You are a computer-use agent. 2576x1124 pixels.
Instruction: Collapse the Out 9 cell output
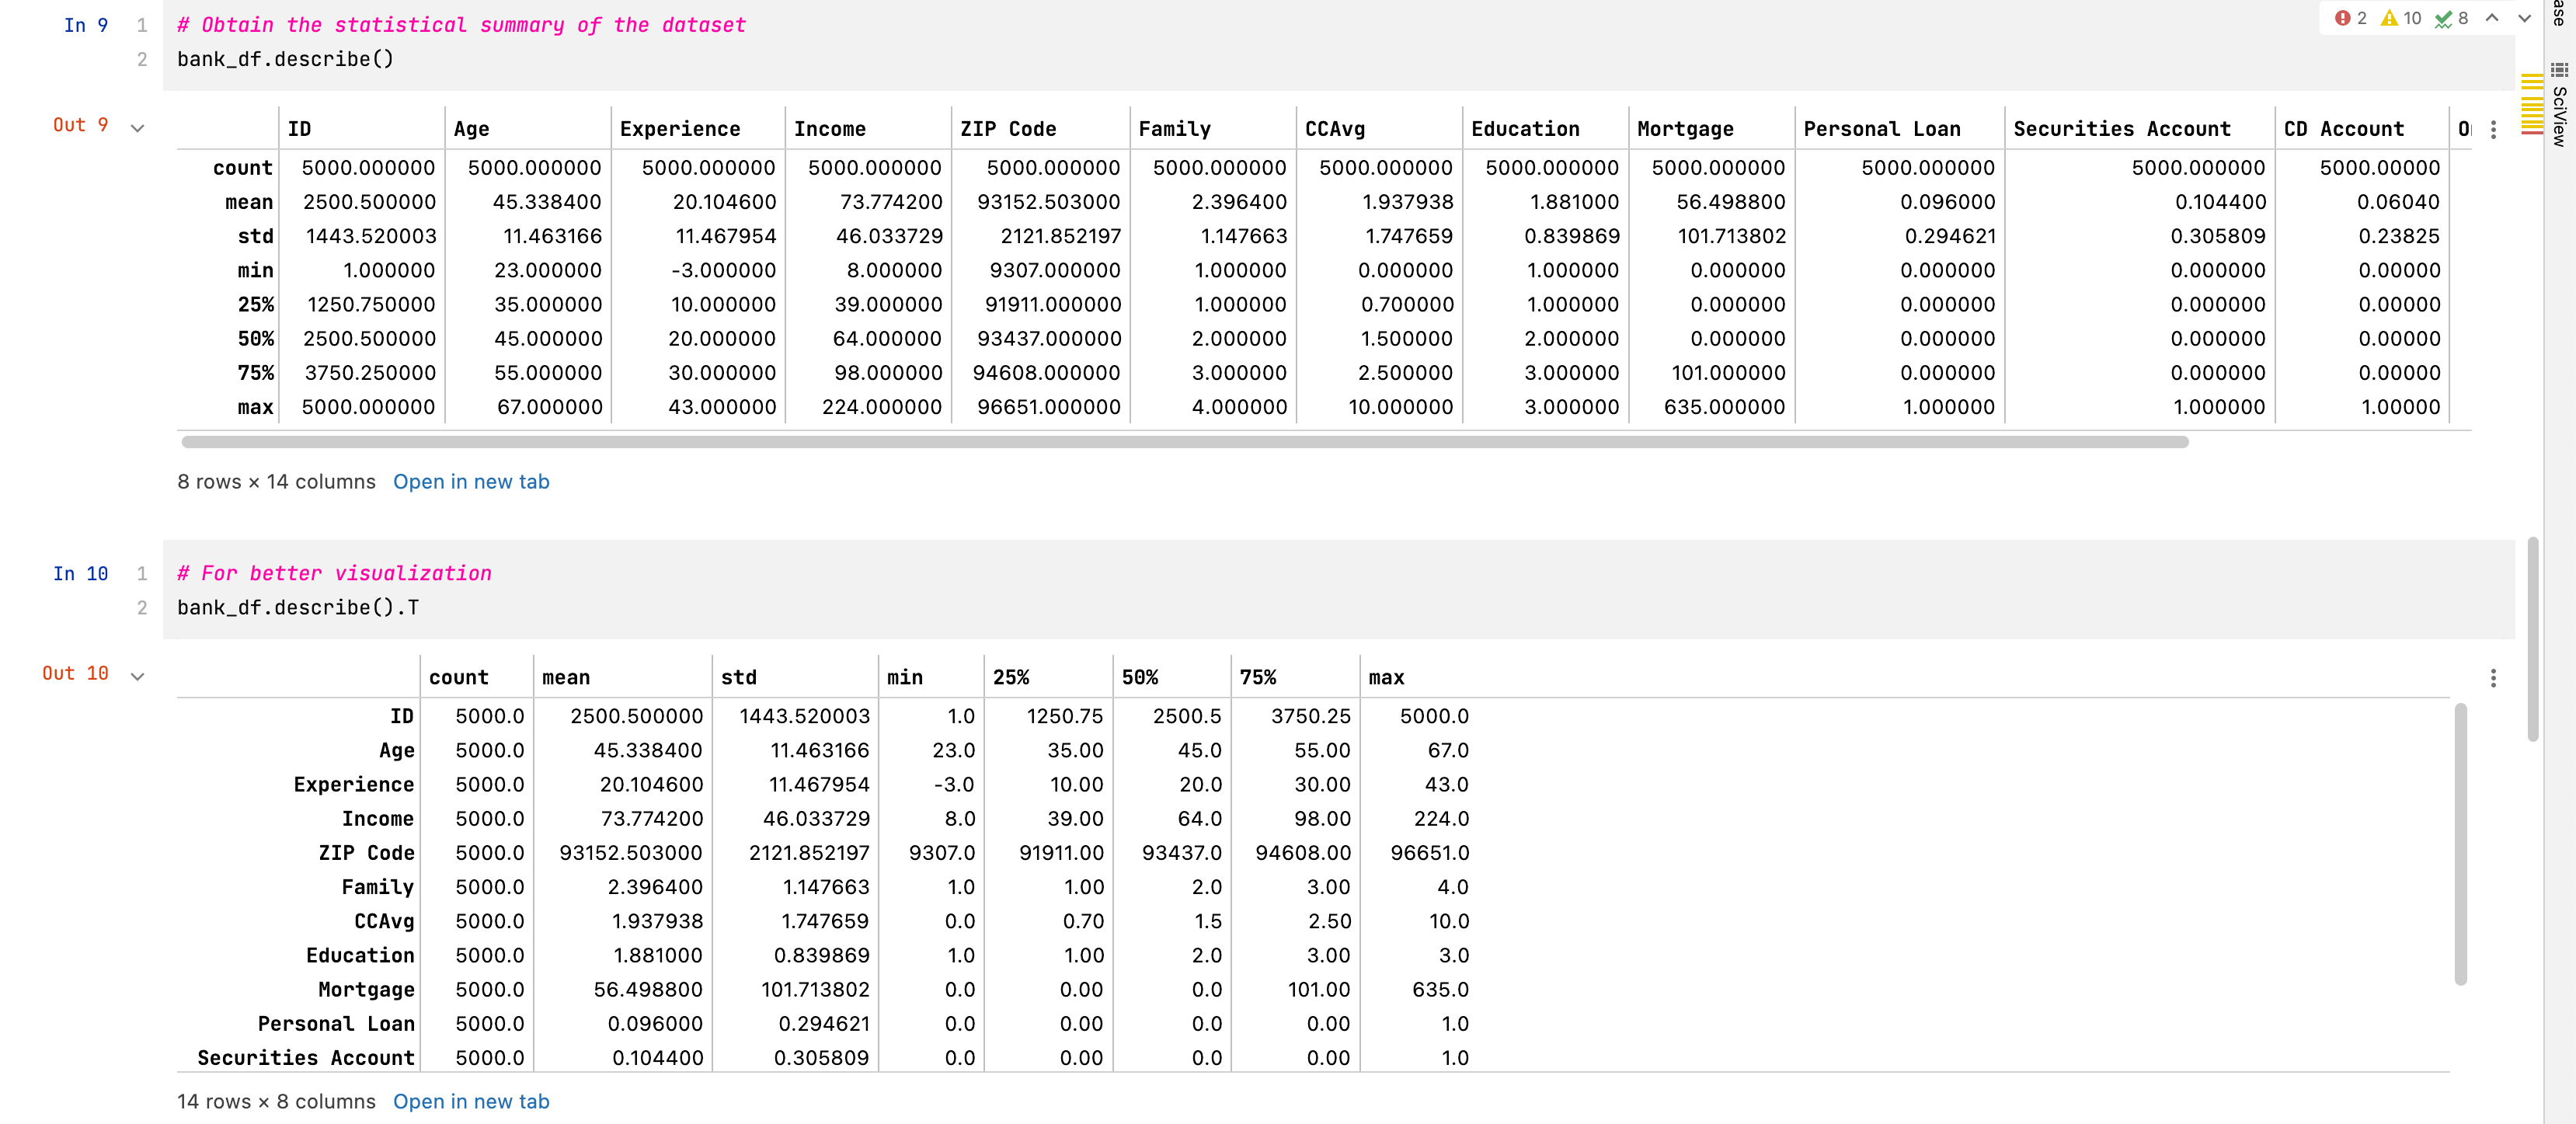tap(138, 128)
